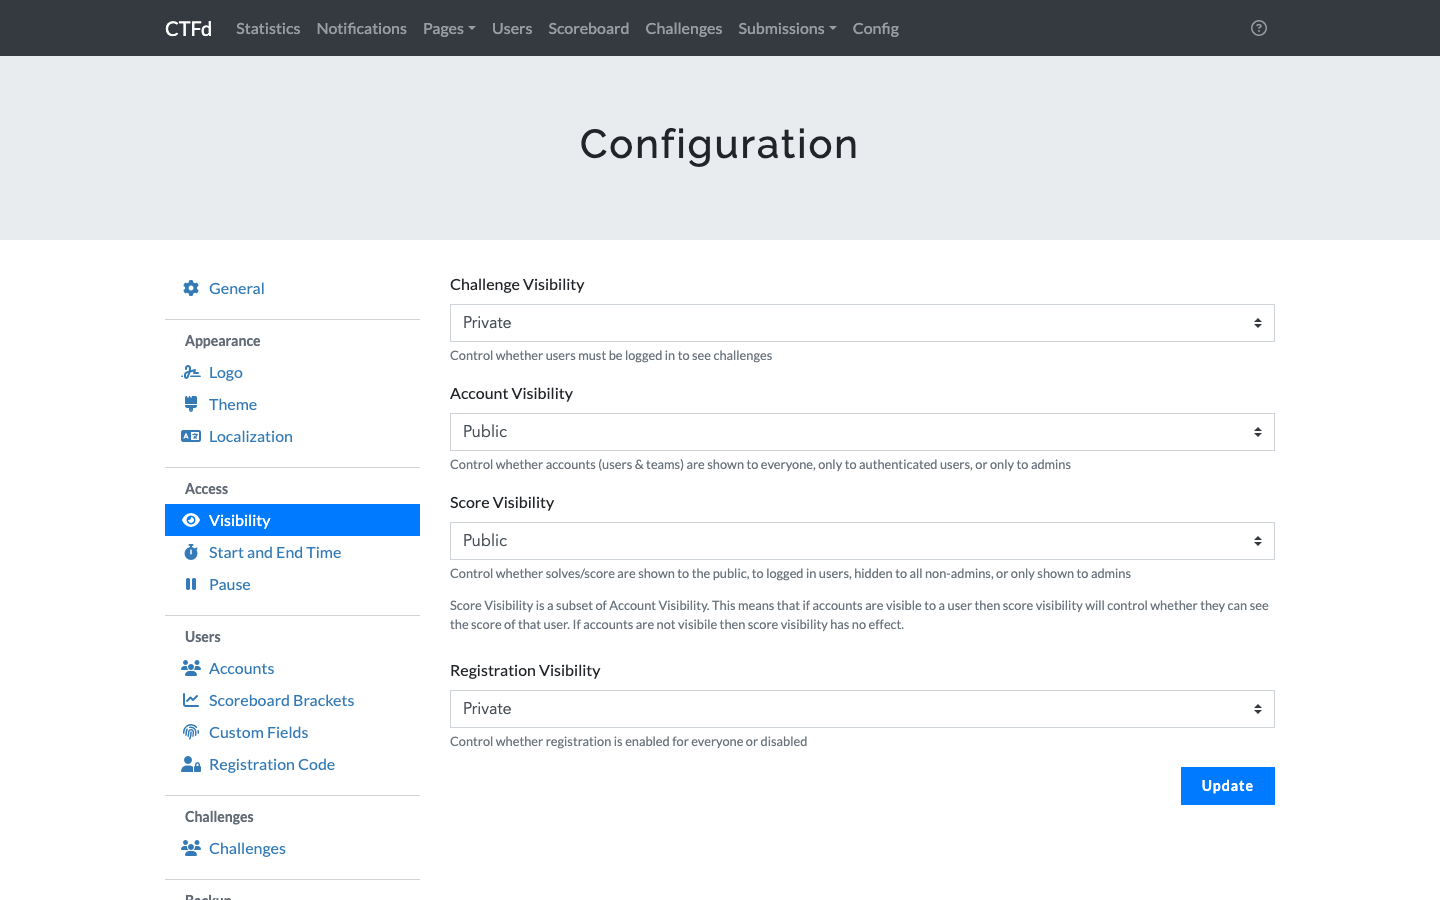This screenshot has width=1440, height=900.
Task: Click the Visibility eye icon
Action: [x=191, y=520]
